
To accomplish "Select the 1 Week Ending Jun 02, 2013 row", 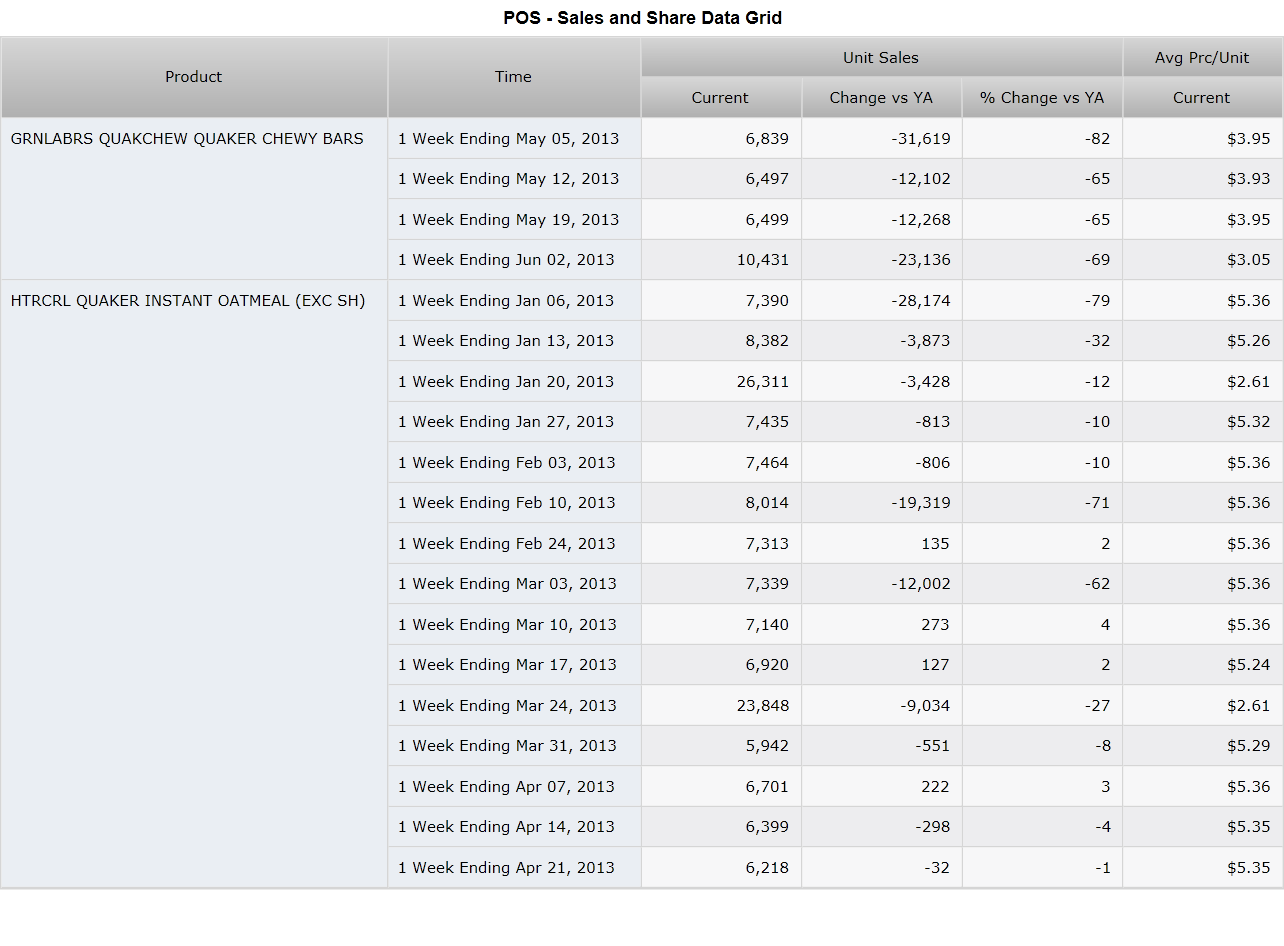I will pos(514,260).
